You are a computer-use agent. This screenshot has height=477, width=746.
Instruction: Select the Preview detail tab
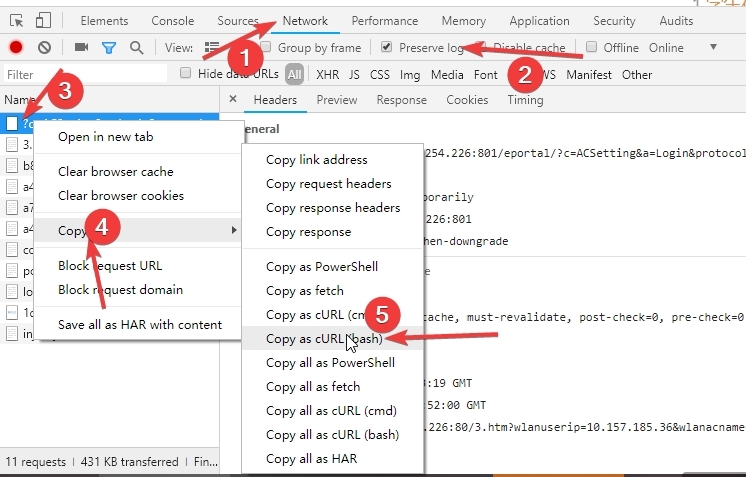tap(337, 100)
